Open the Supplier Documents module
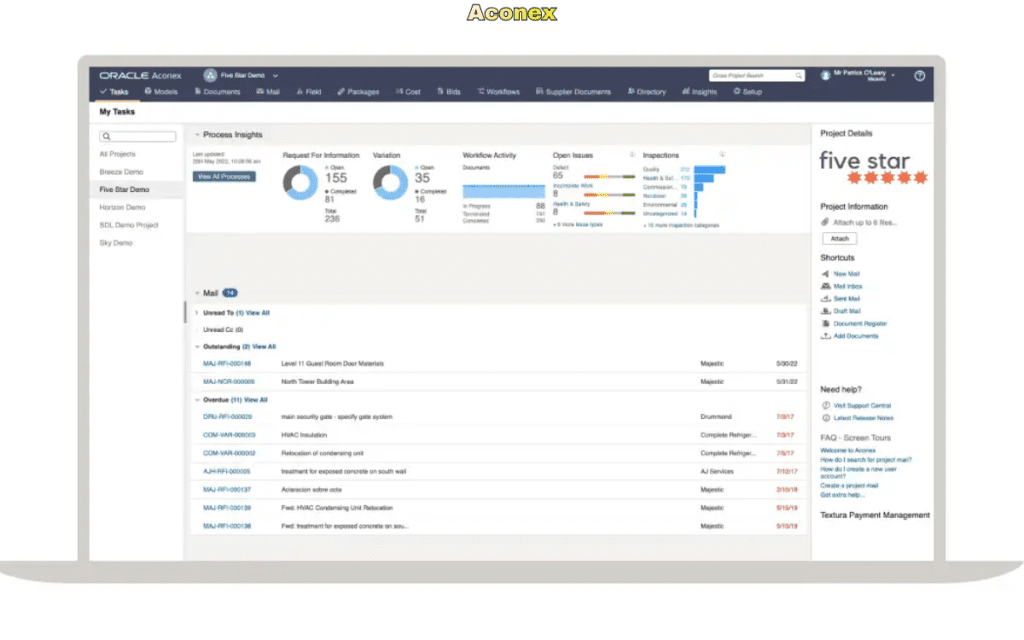 tap(573, 92)
